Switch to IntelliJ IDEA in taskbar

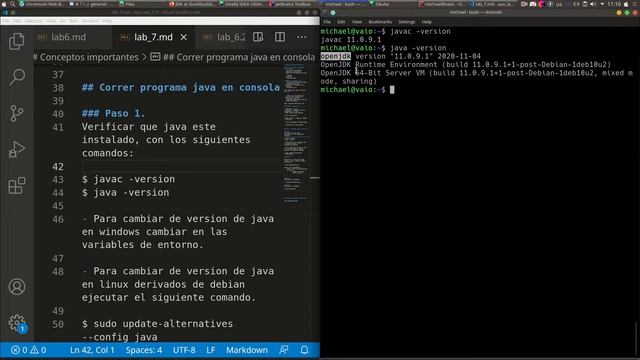[242, 4]
